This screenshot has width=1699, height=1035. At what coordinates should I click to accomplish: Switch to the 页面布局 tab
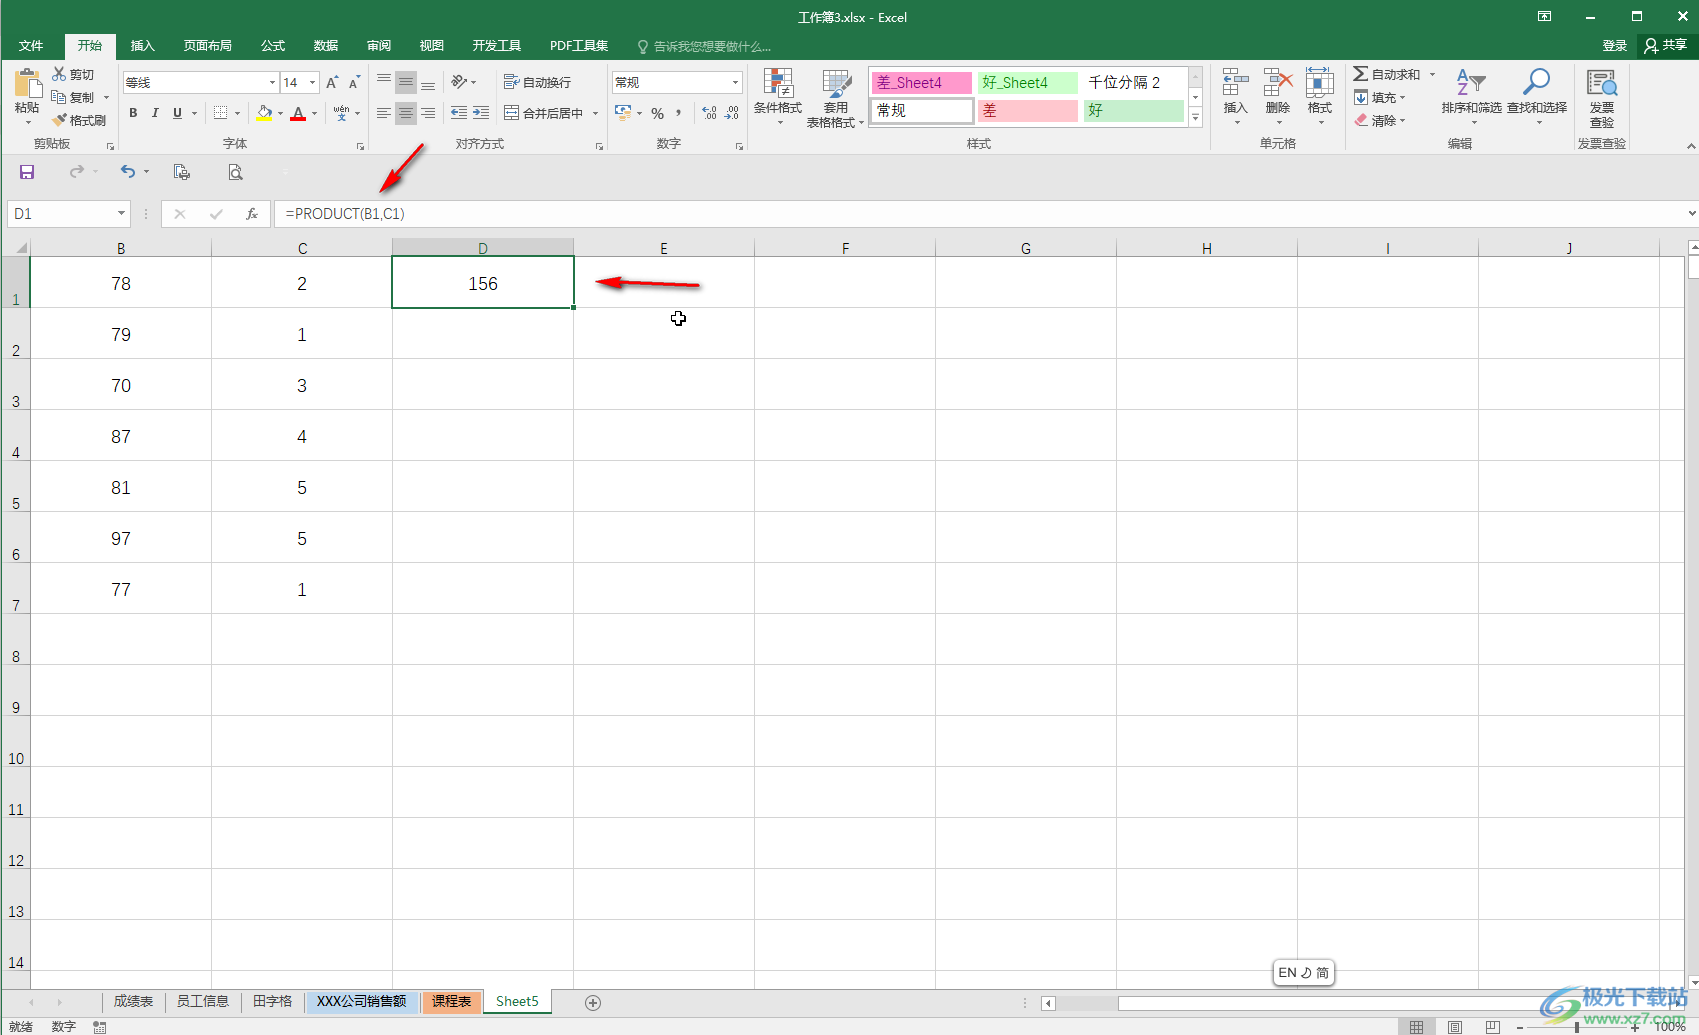click(207, 46)
